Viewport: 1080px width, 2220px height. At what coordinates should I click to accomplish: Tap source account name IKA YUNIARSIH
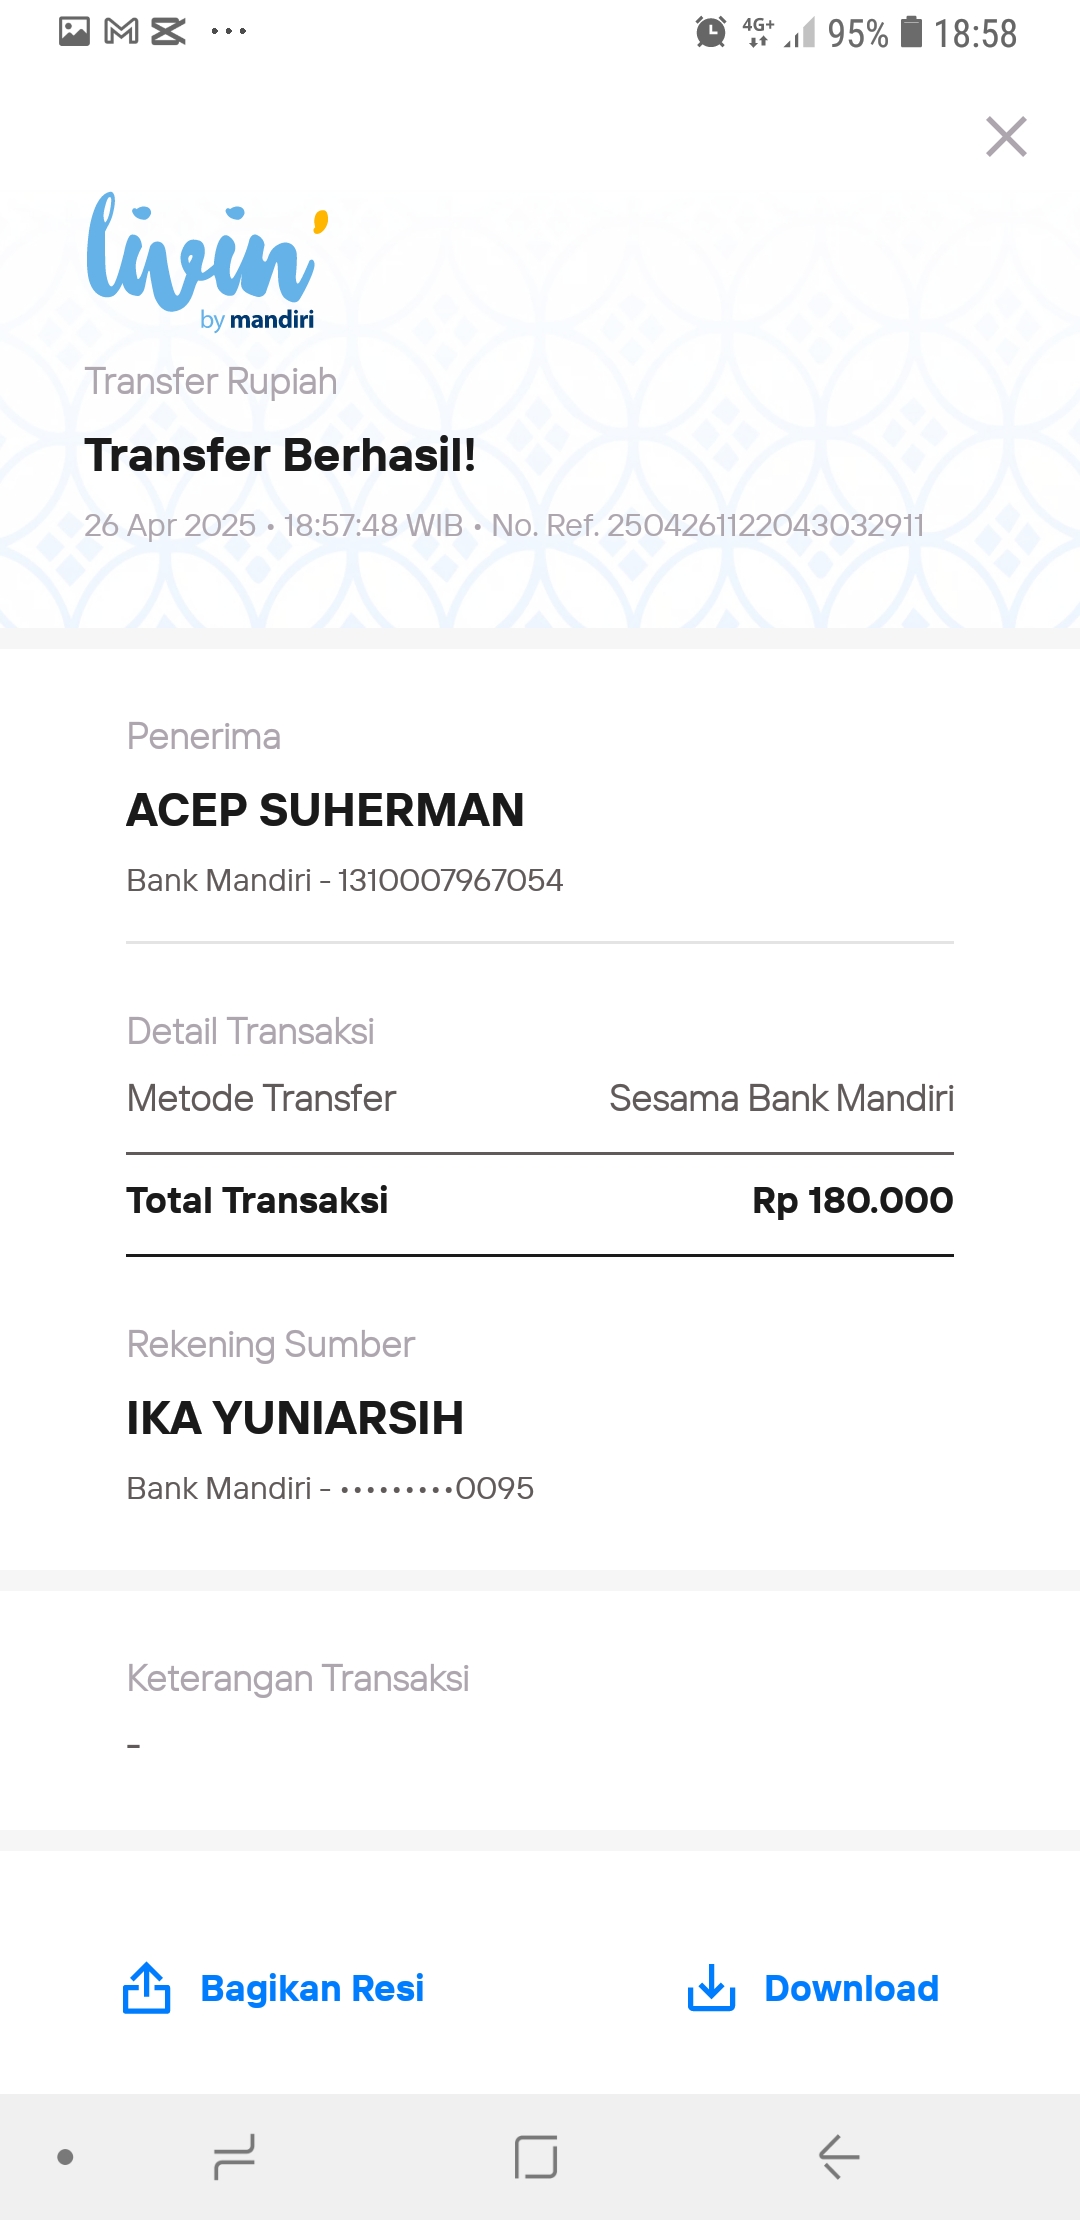click(295, 1418)
